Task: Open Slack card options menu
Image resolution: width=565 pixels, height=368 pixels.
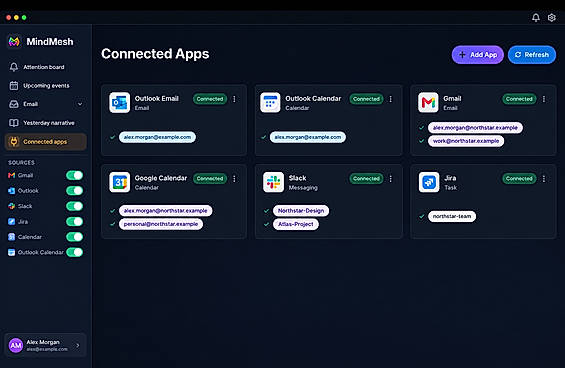Action: point(391,178)
